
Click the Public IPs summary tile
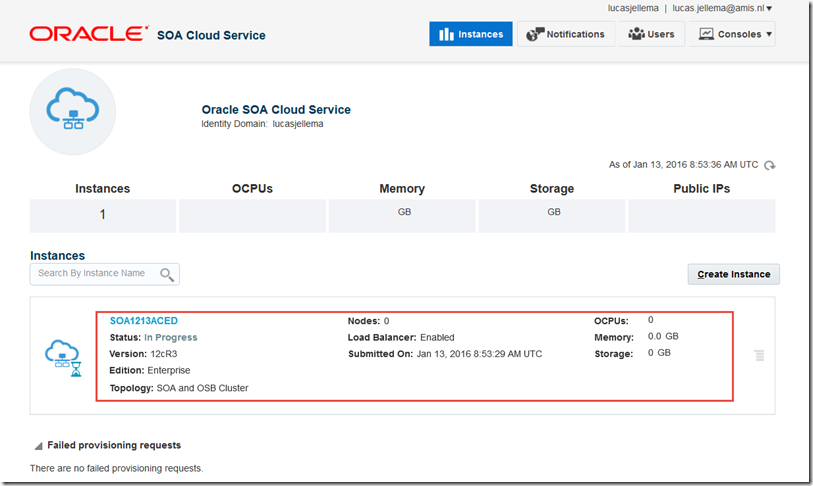point(701,215)
